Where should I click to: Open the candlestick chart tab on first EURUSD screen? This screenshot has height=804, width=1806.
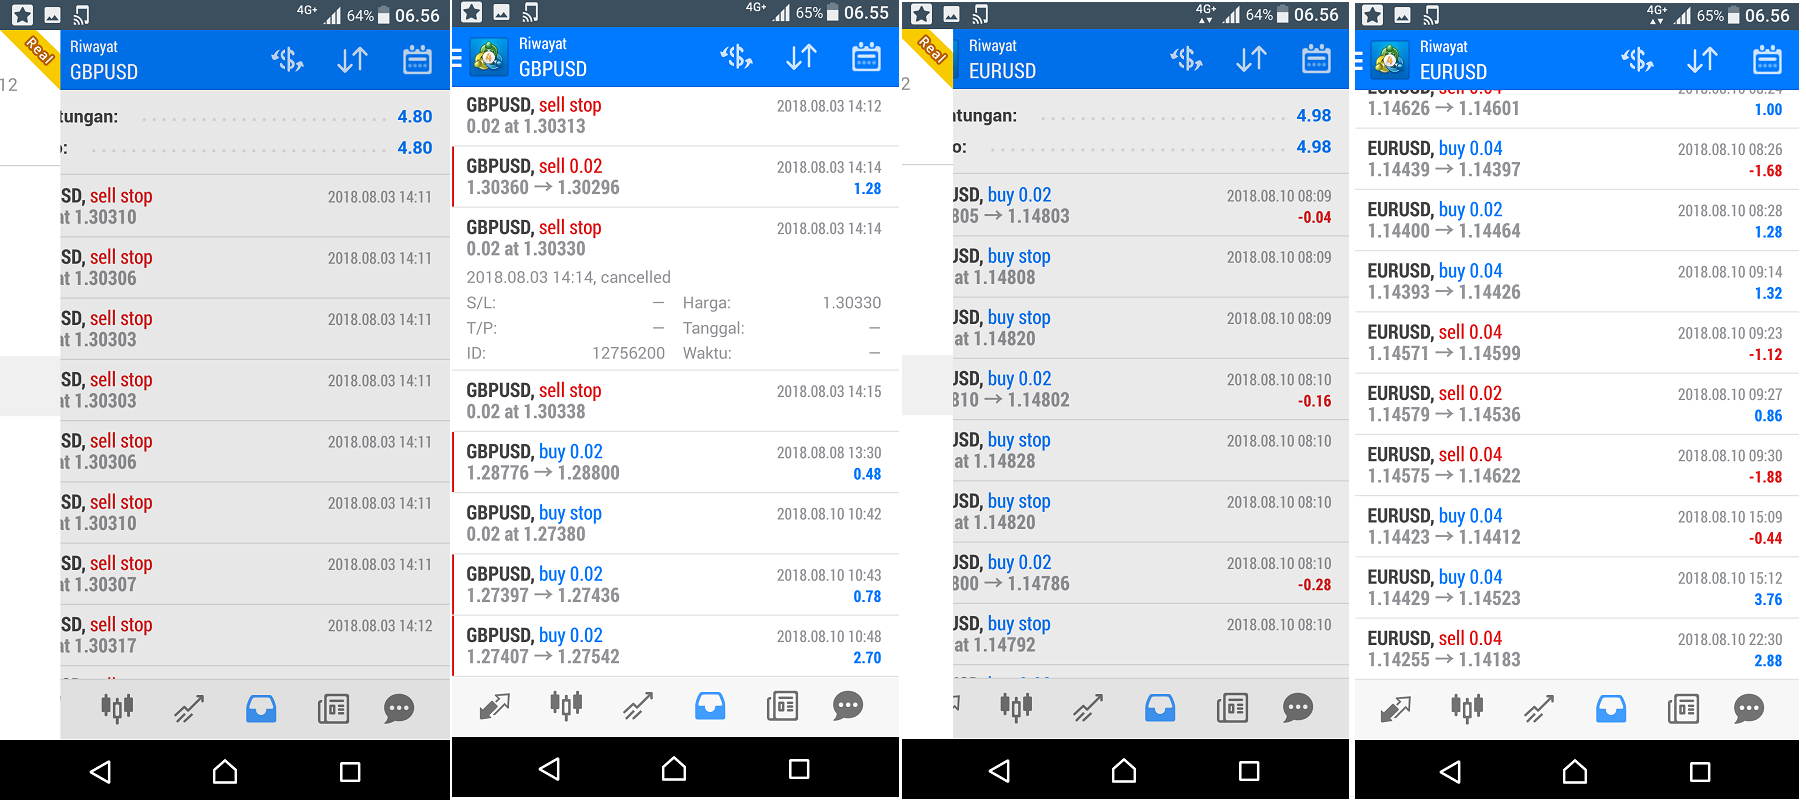(x=1016, y=708)
